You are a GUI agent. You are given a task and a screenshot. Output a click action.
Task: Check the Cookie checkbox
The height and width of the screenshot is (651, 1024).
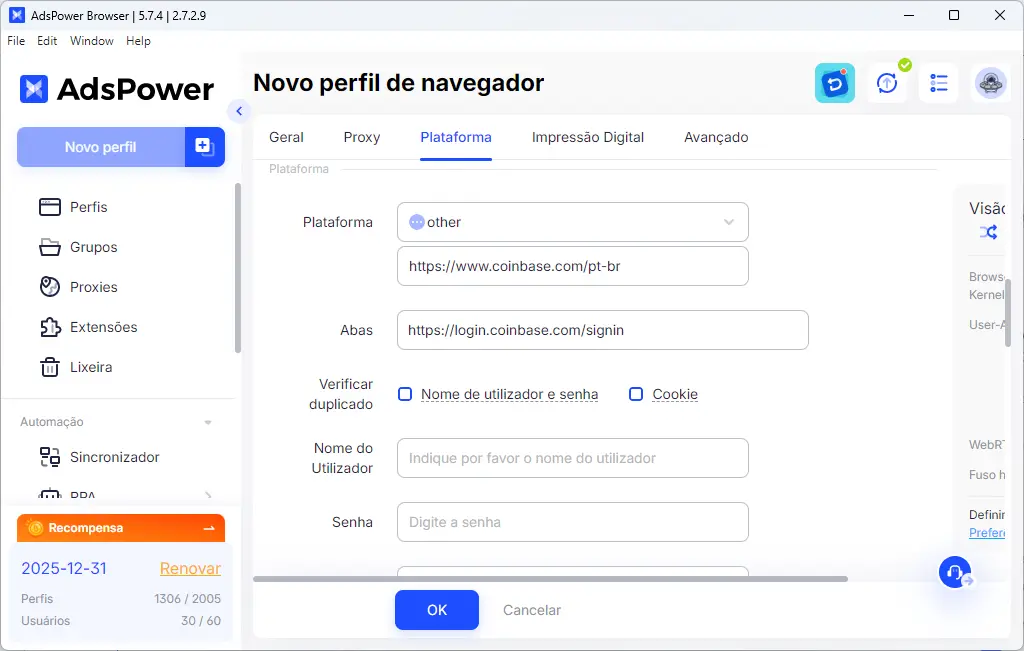coord(636,394)
